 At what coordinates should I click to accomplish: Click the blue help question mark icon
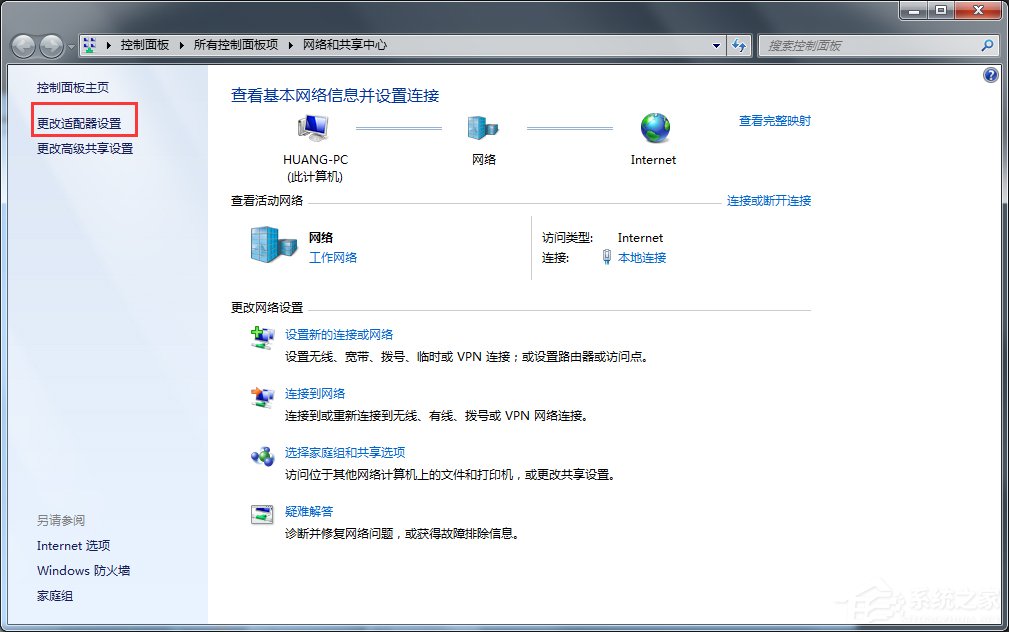pos(990,75)
